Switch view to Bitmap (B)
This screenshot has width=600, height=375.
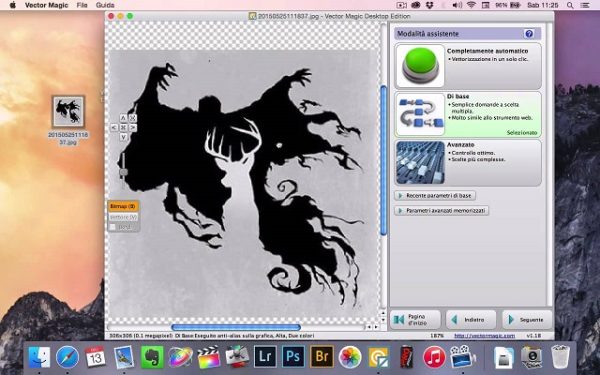point(123,206)
